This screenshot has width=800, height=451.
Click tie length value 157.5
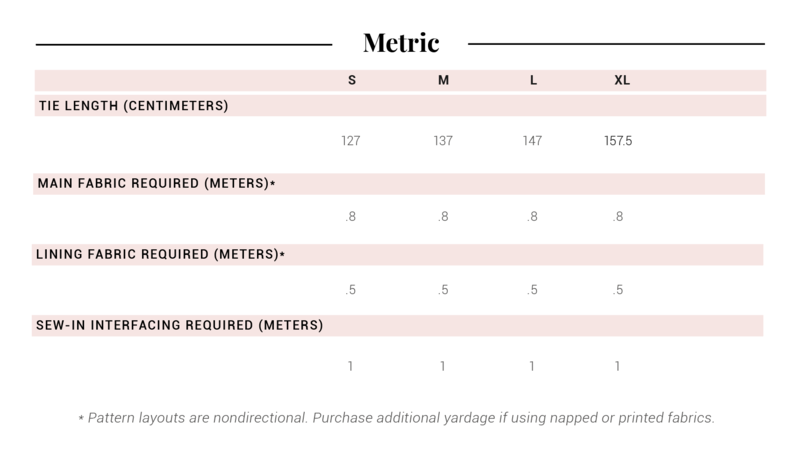618,141
